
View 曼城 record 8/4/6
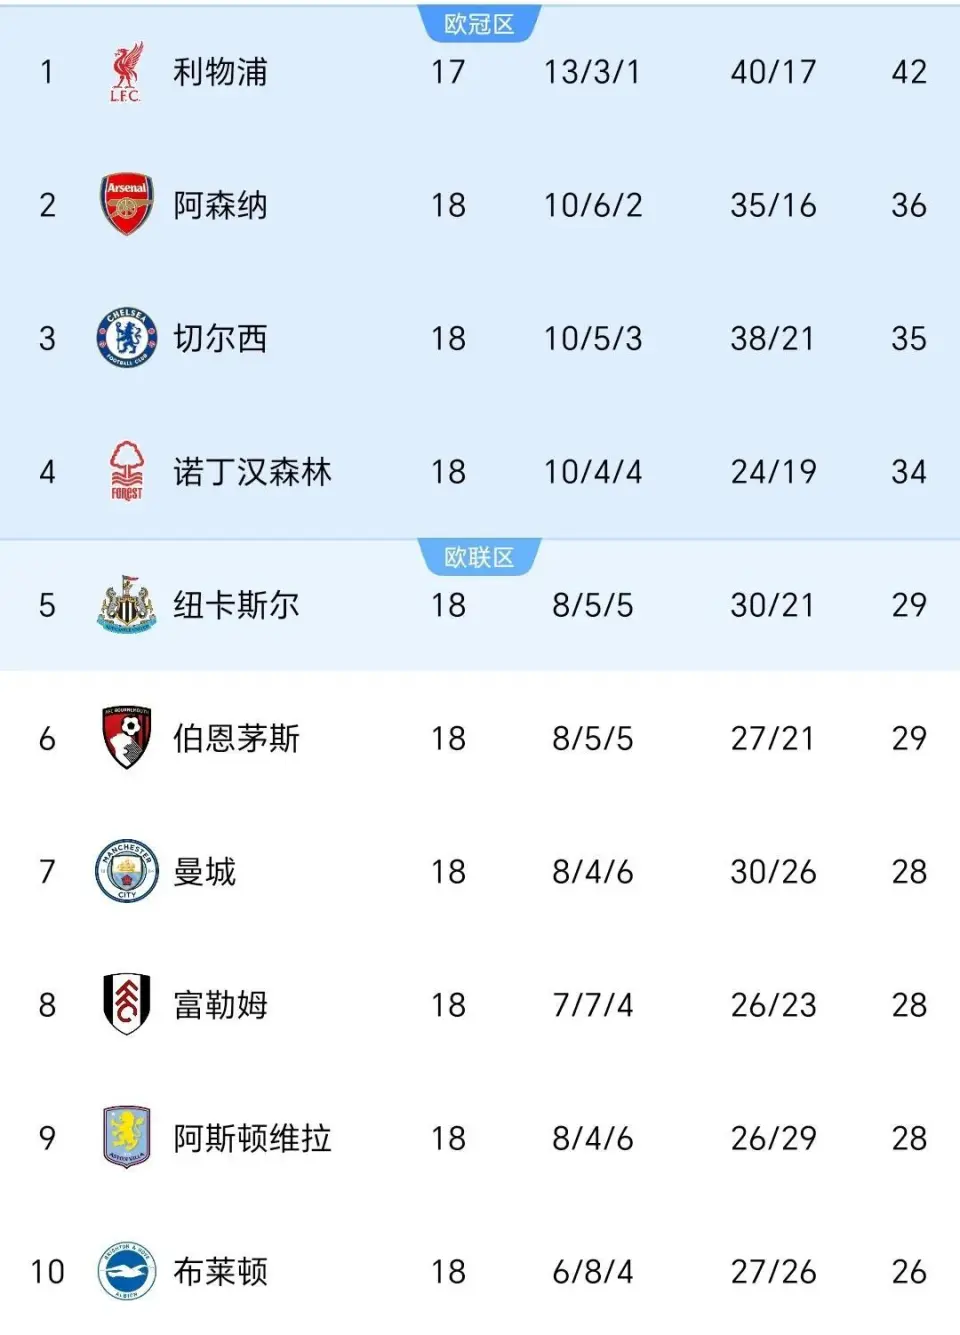593,872
